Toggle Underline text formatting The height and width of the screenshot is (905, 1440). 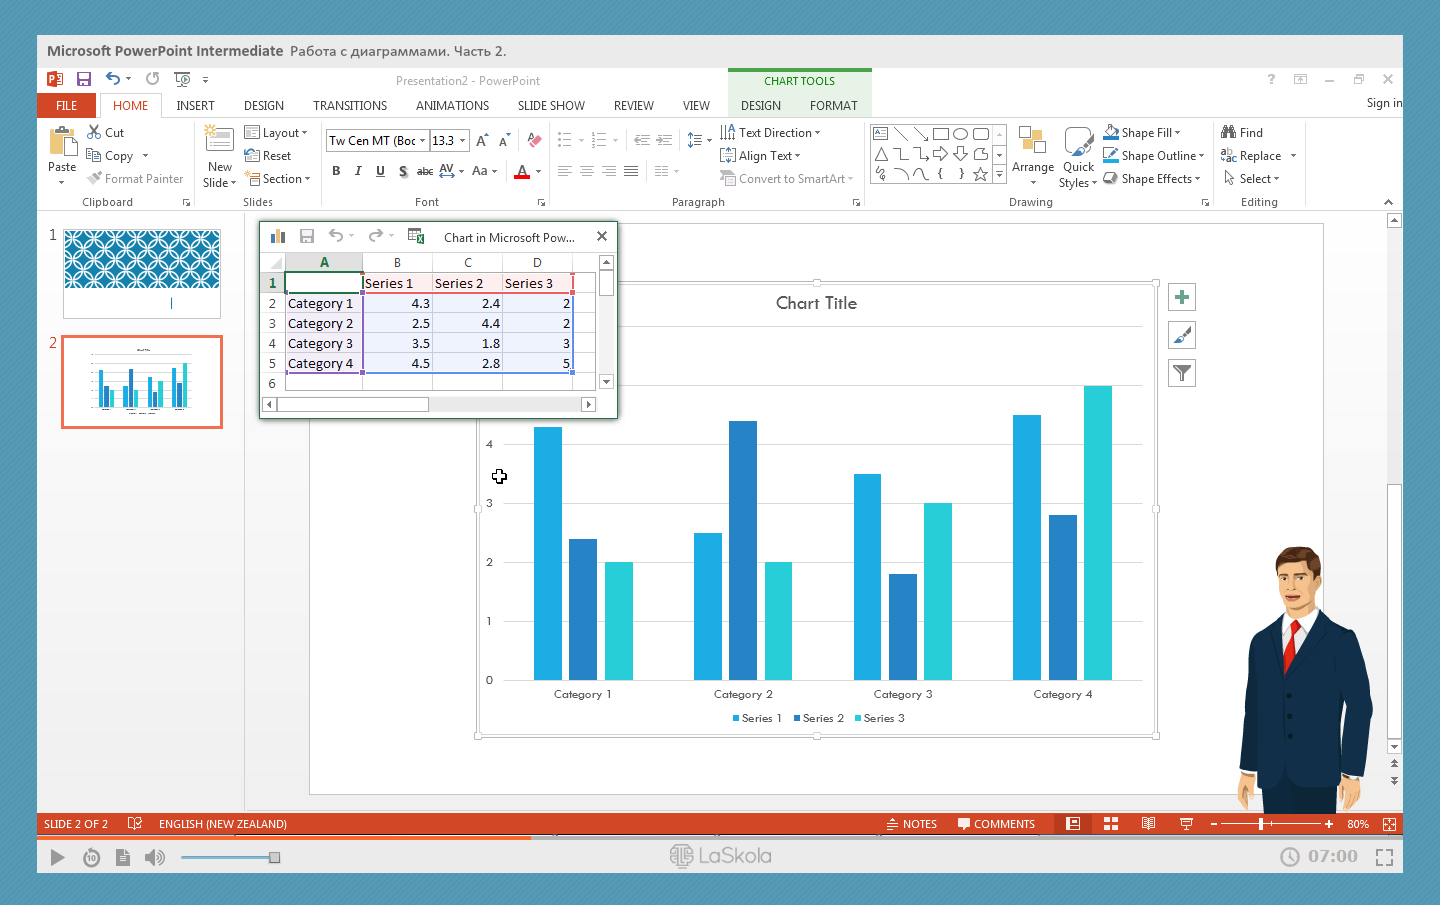380,171
